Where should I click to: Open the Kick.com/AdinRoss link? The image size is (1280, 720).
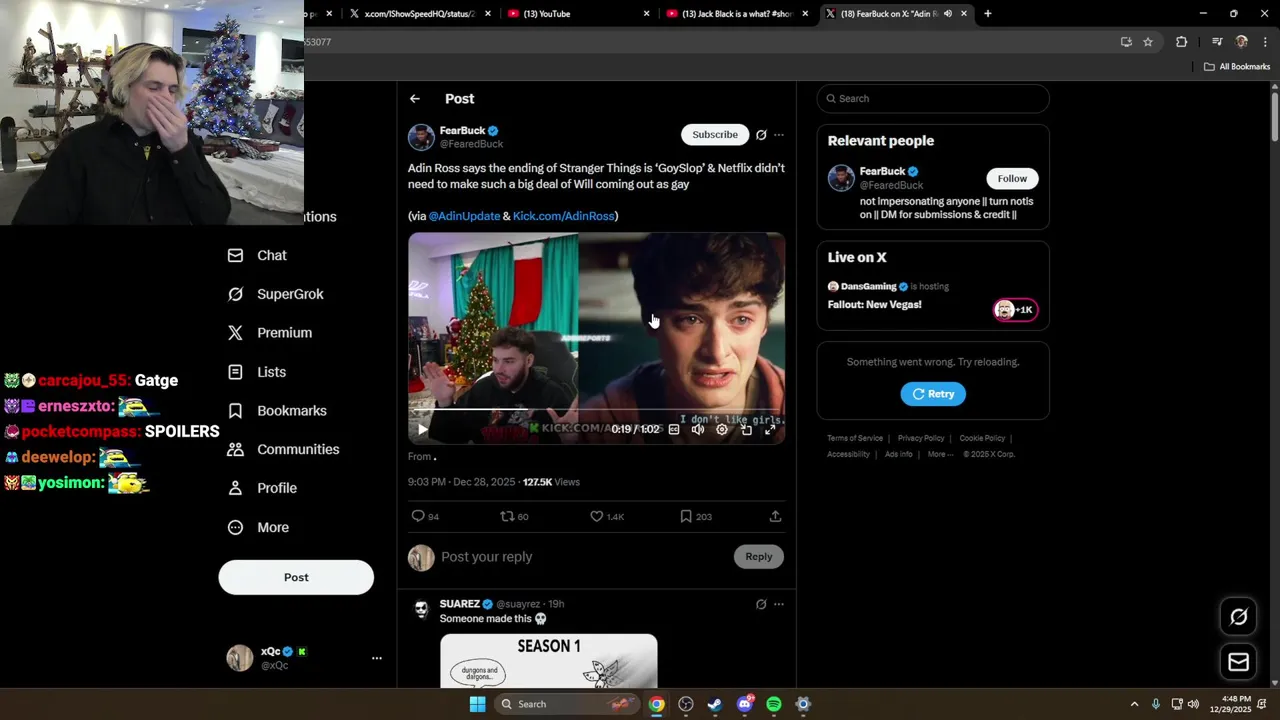coord(563,216)
